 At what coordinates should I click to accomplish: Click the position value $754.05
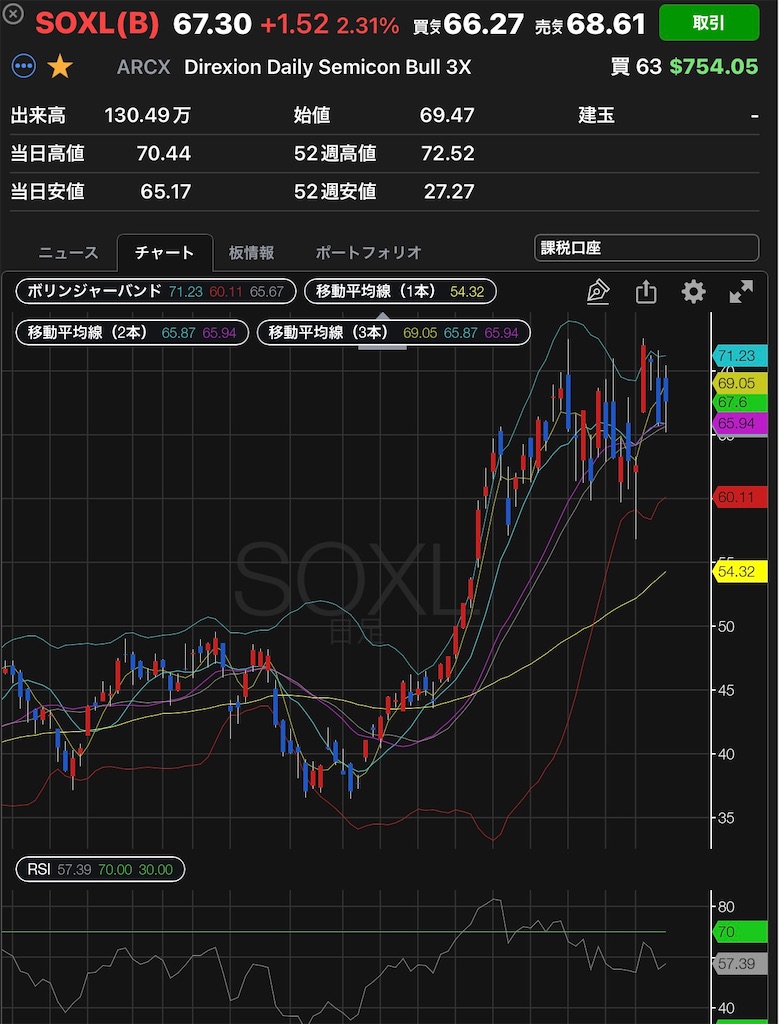(x=714, y=67)
